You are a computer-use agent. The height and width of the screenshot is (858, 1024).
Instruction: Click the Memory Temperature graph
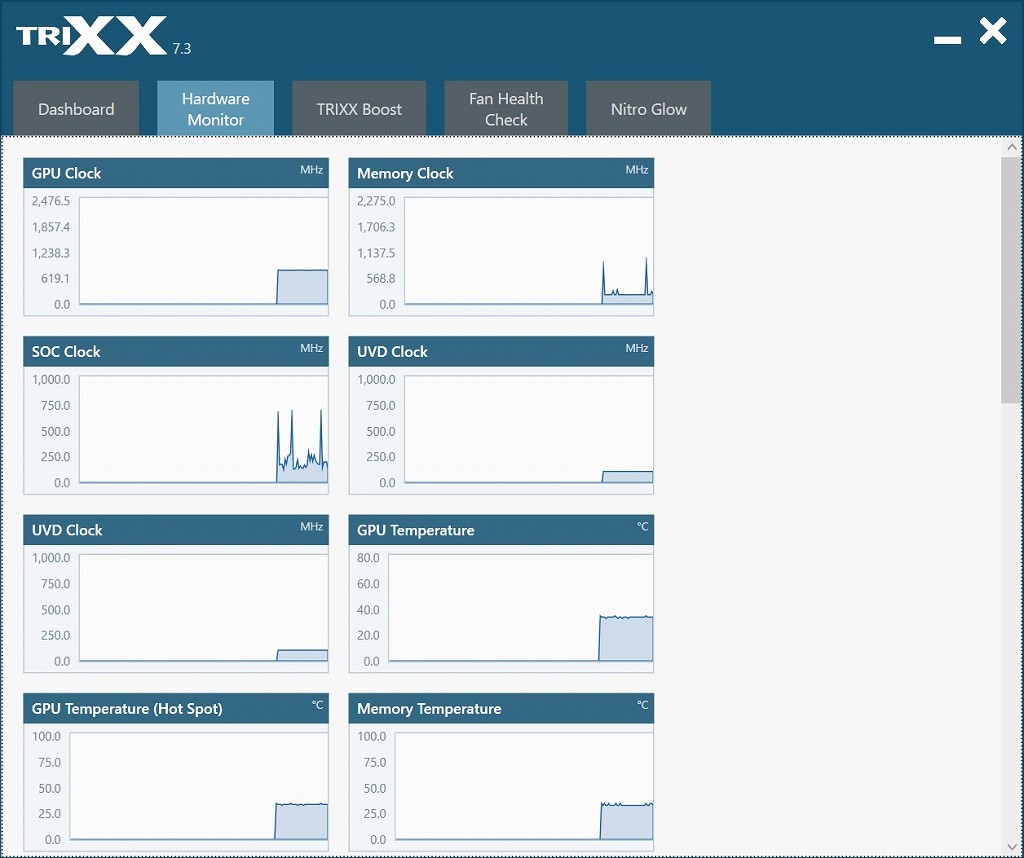pos(524,786)
